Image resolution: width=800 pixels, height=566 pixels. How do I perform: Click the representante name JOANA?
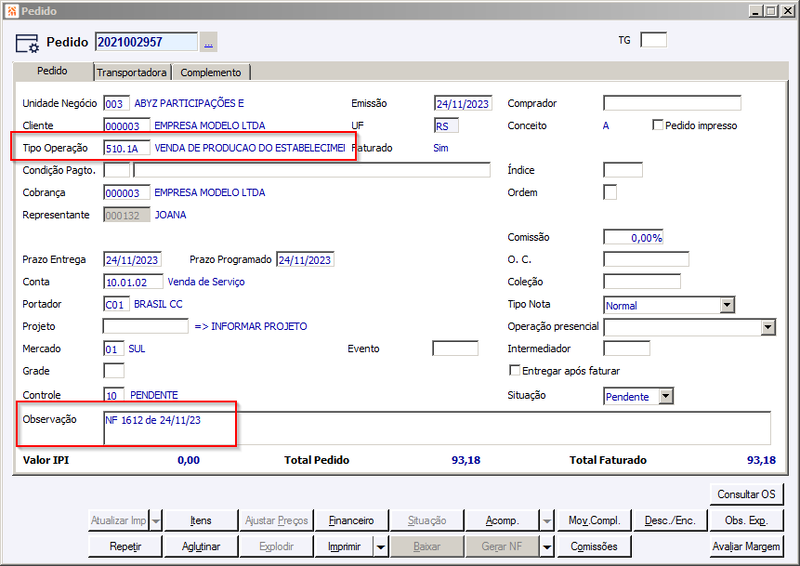[170, 215]
